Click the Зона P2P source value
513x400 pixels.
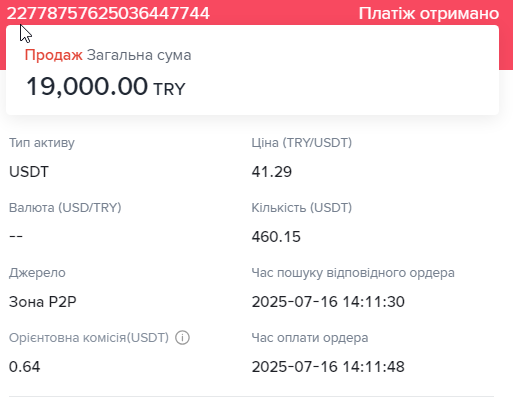point(43,302)
